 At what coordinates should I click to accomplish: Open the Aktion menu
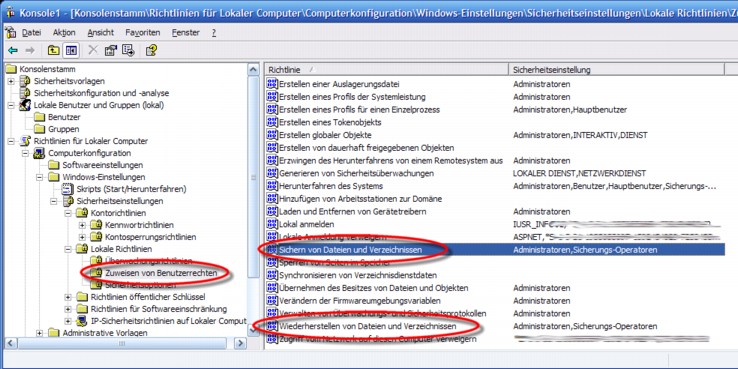(x=64, y=32)
